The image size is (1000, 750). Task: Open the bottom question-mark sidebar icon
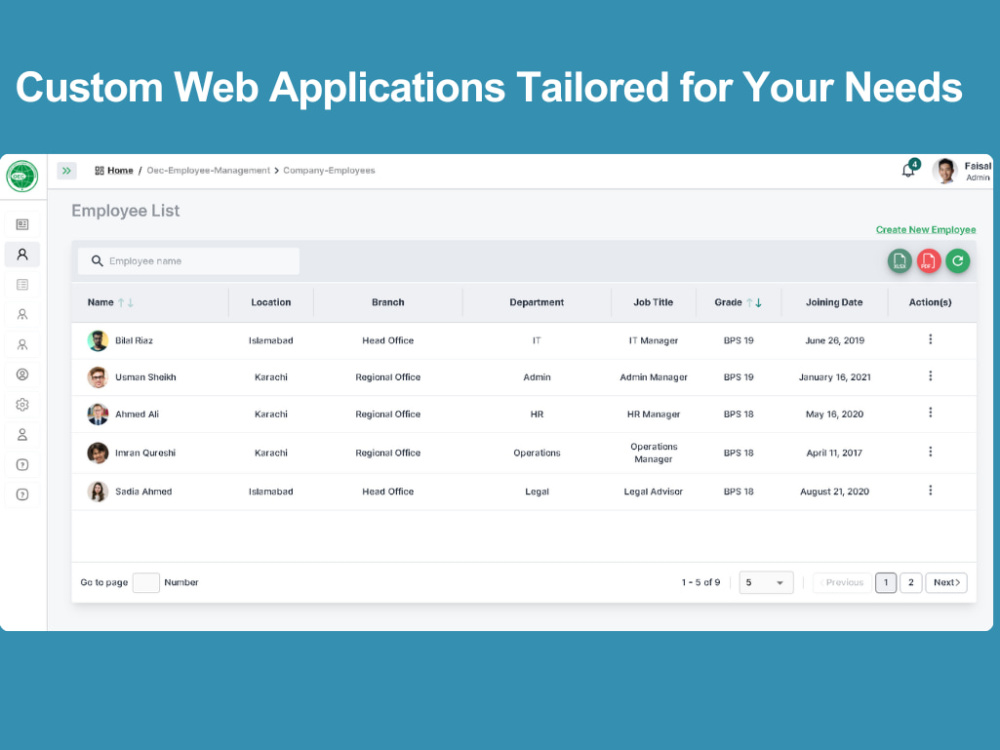(x=22, y=494)
